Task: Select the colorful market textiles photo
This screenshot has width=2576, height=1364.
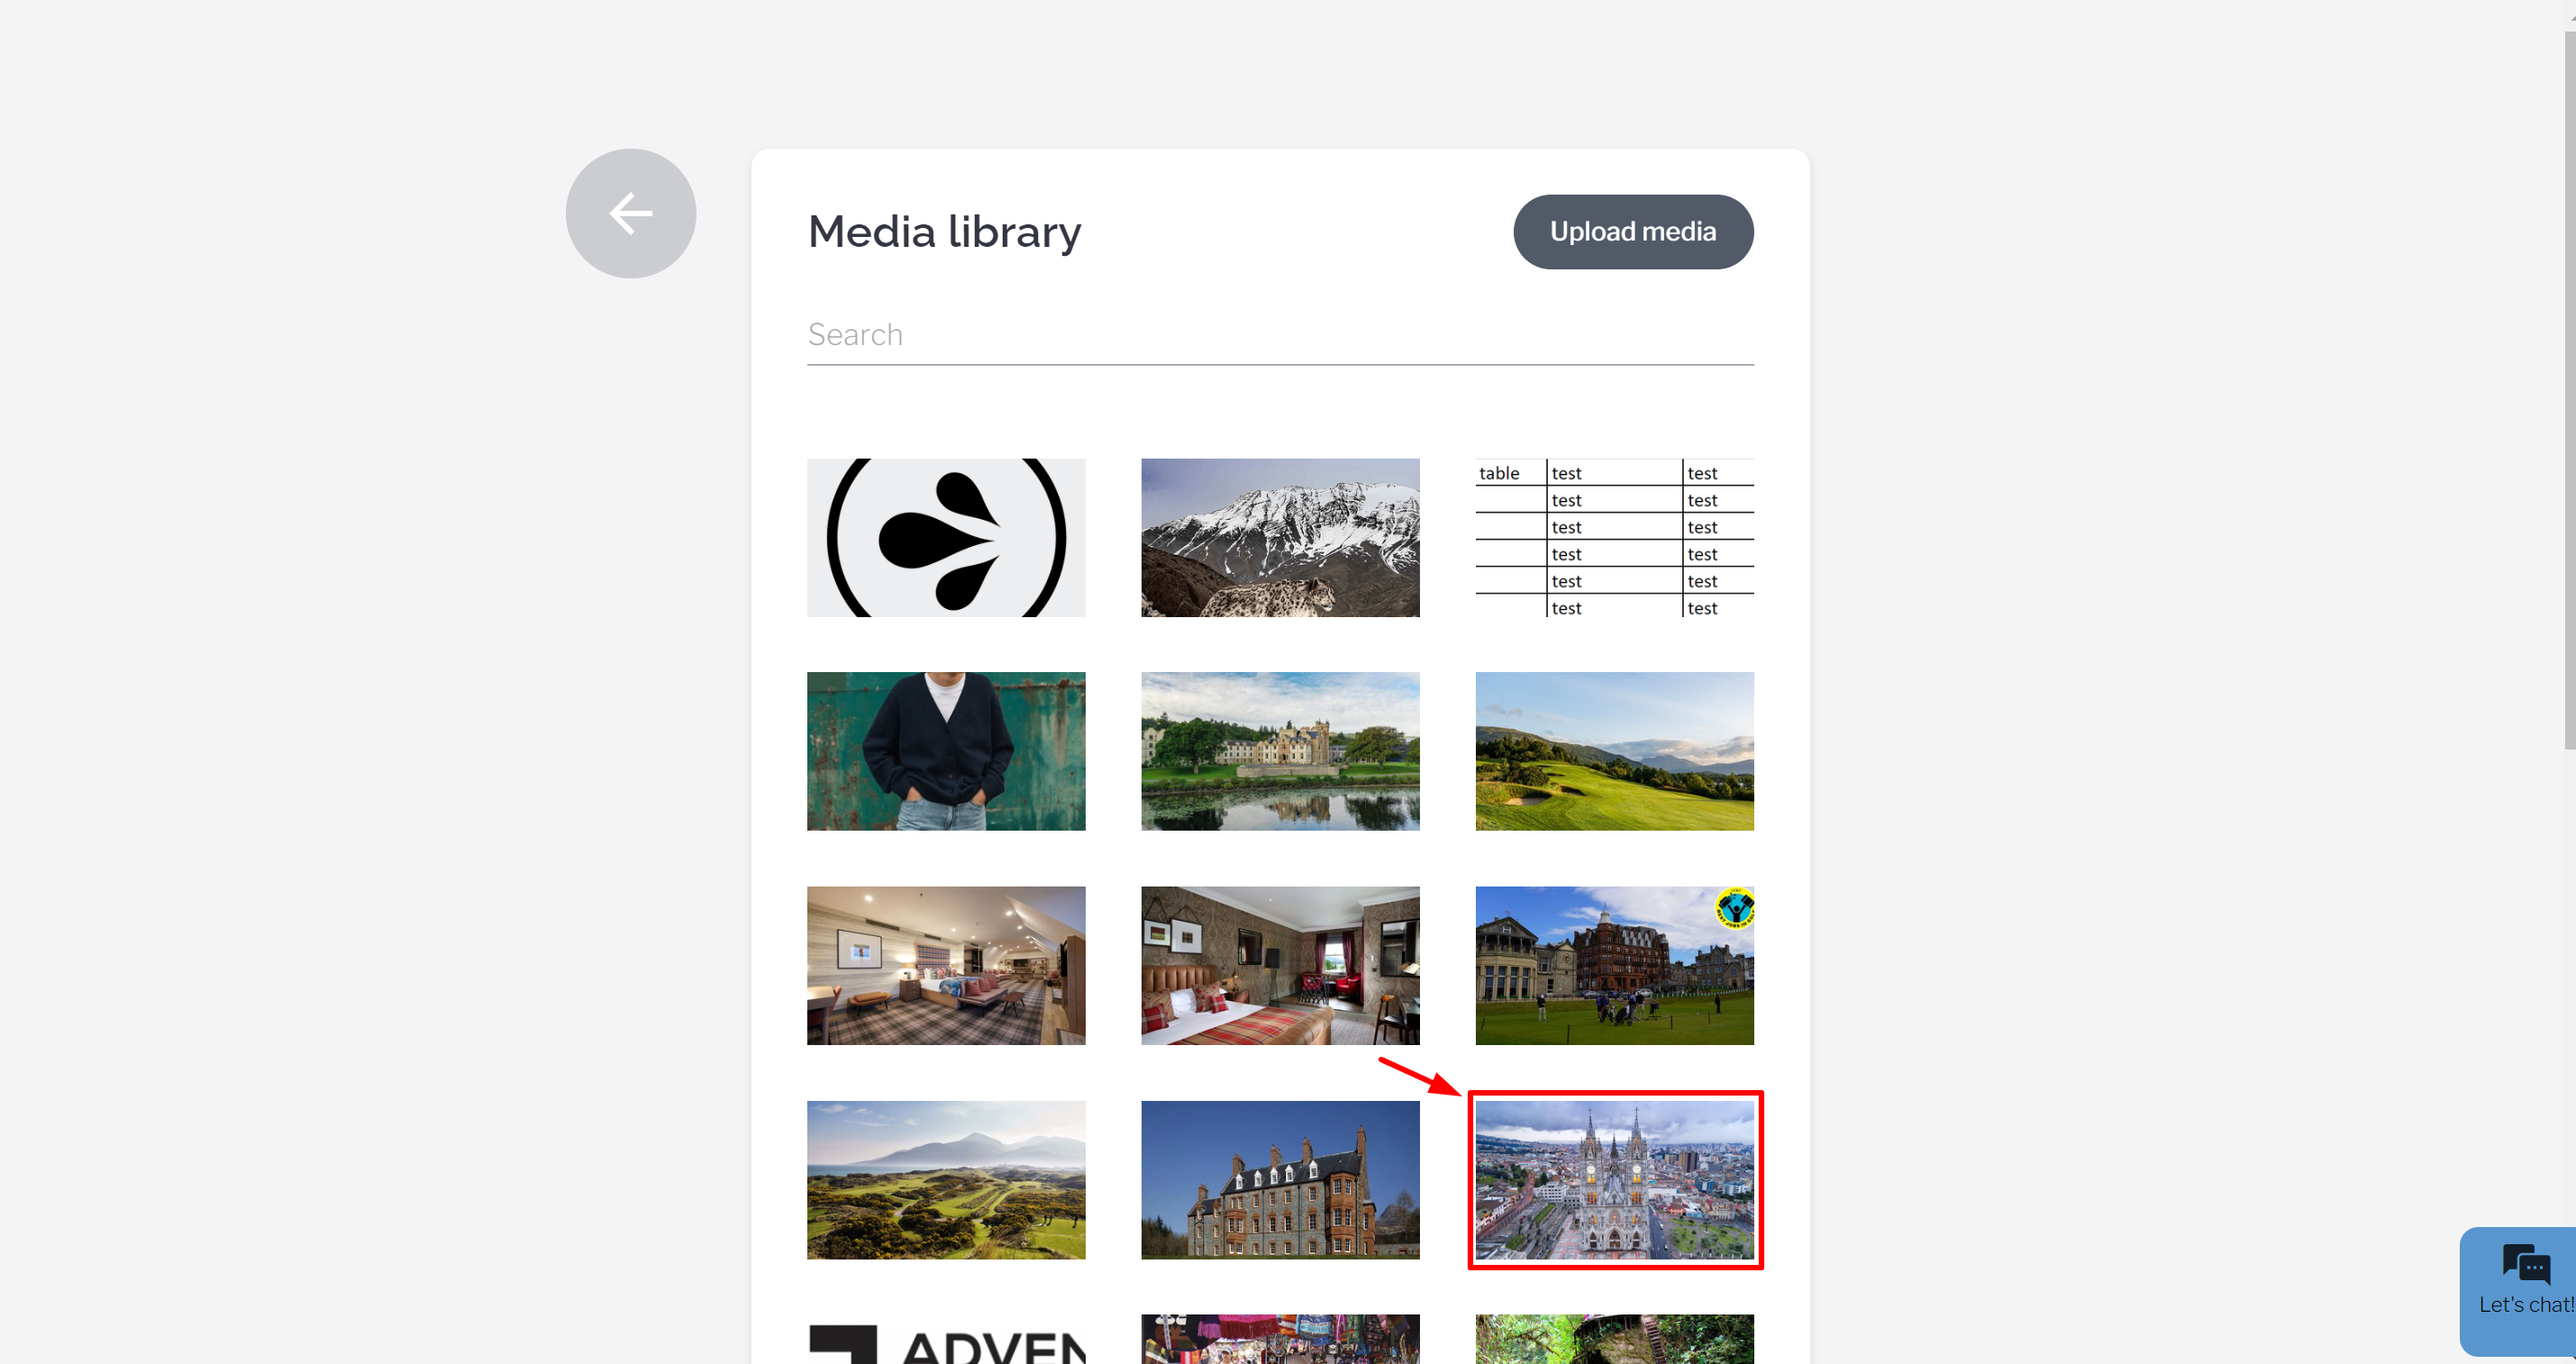Action: click(1279, 1340)
